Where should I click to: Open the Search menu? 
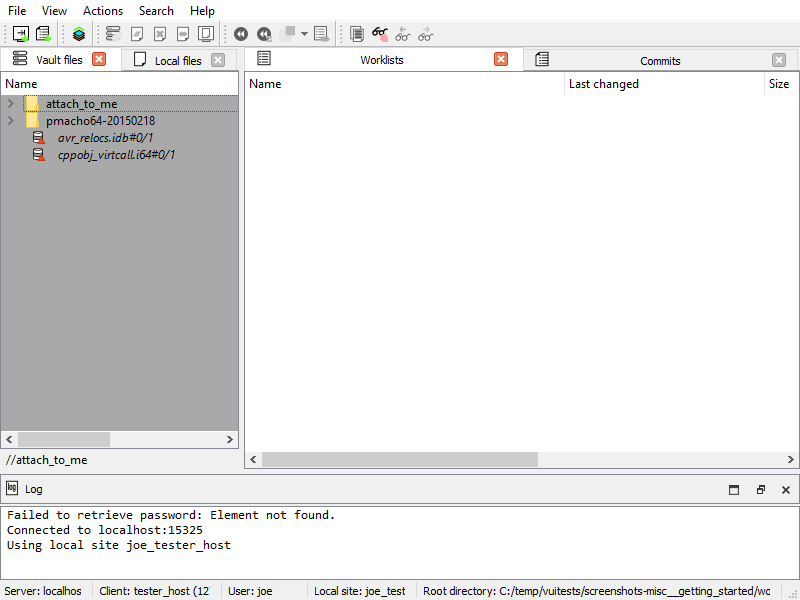pos(156,11)
